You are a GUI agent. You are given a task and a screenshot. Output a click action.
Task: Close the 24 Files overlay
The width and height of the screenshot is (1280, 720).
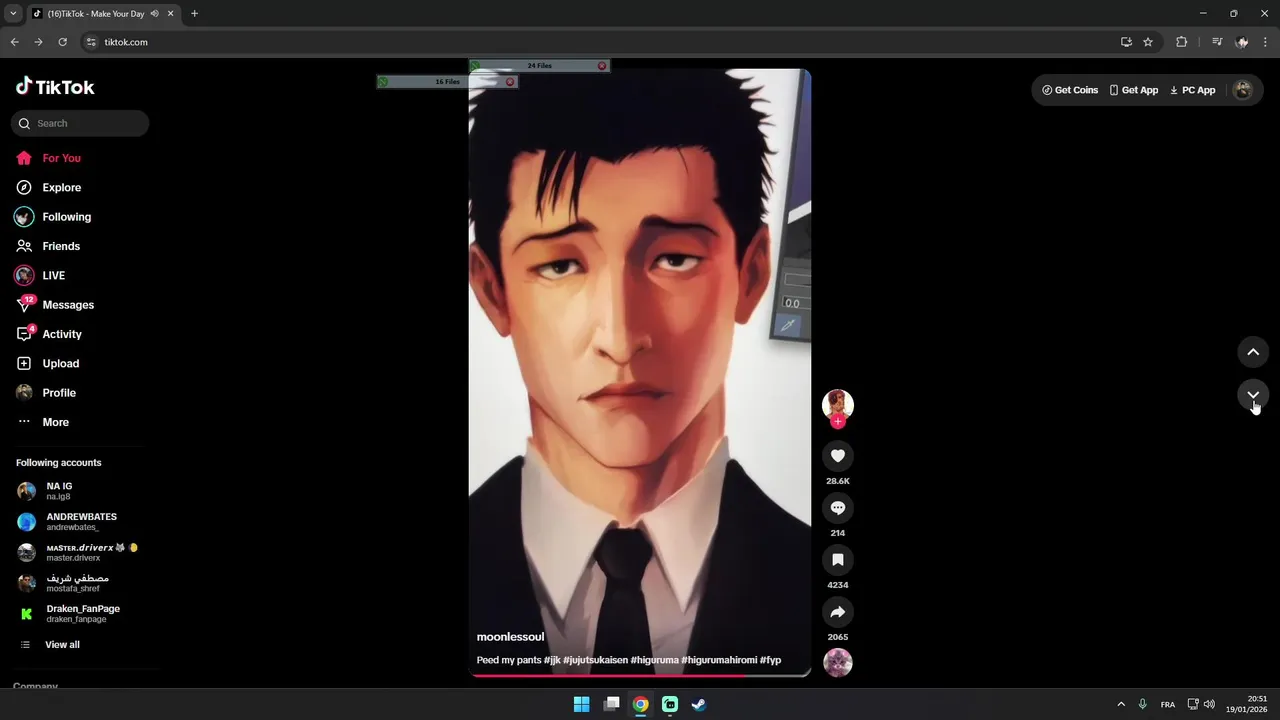click(602, 66)
